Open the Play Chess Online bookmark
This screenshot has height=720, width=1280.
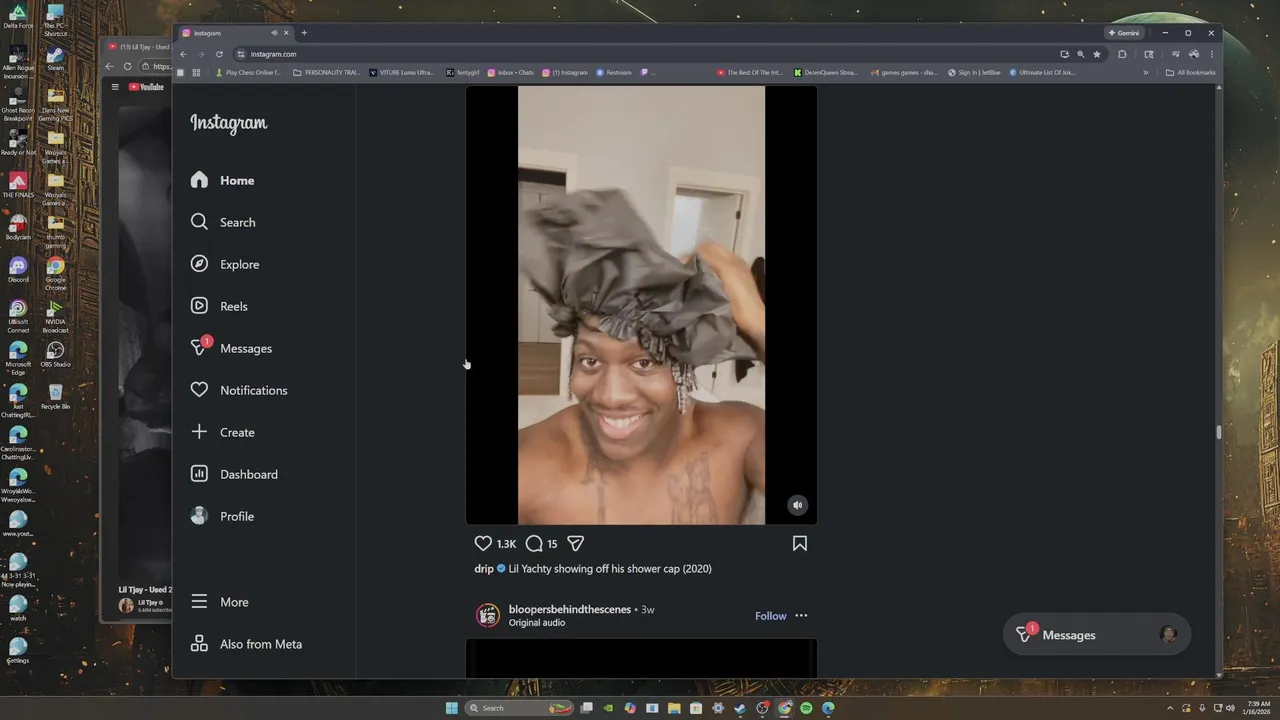point(249,72)
